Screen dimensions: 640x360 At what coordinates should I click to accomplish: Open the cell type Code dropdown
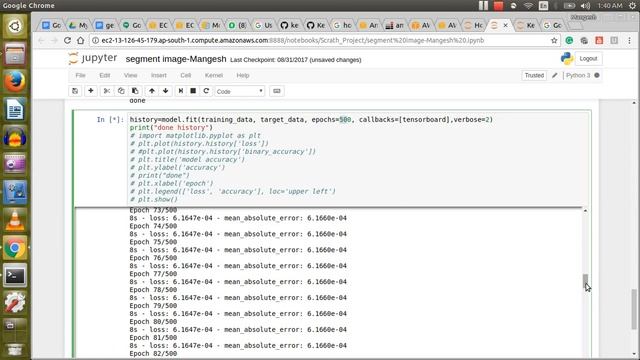click(240, 91)
